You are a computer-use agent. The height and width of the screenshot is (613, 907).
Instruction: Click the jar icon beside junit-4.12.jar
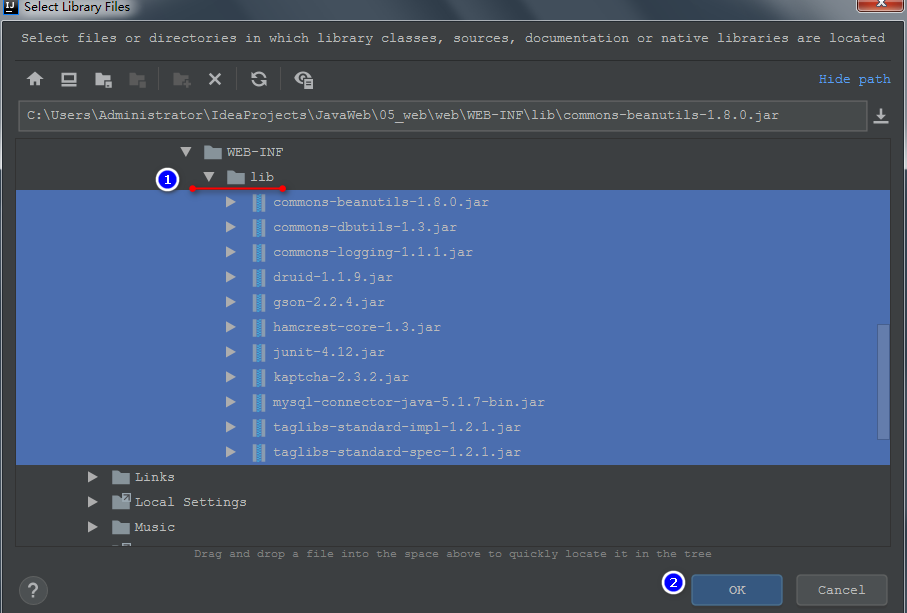(x=259, y=352)
